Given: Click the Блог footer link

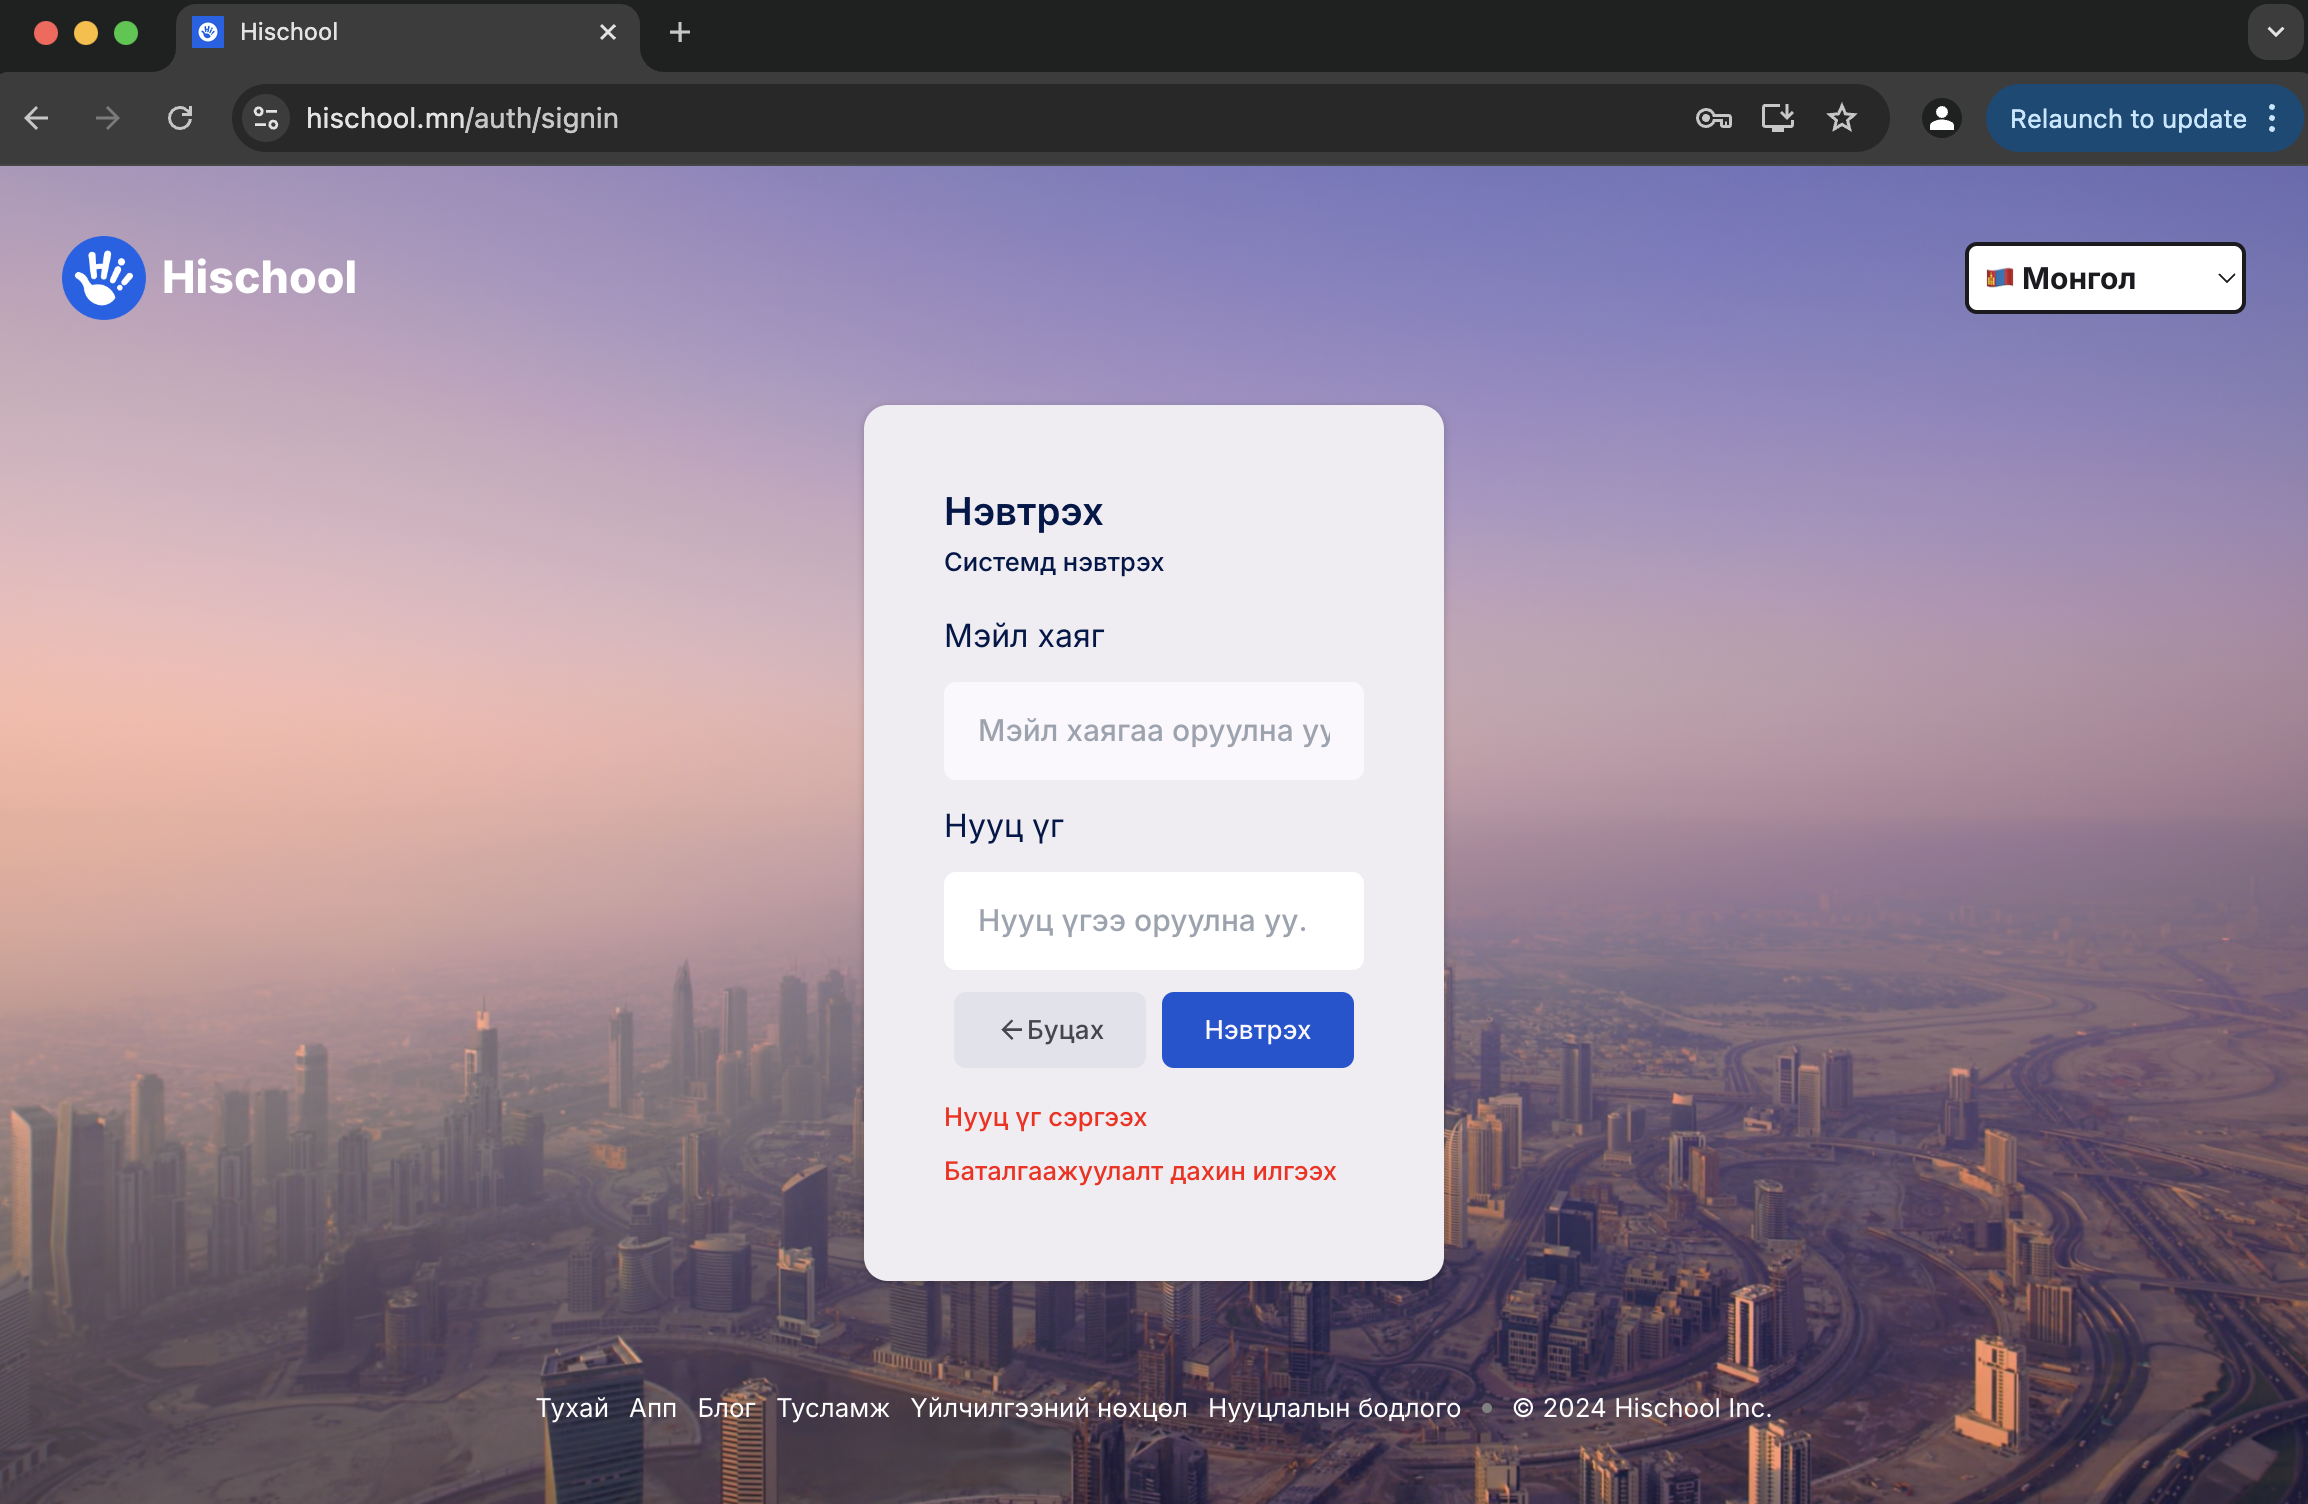Looking at the screenshot, I should [726, 1408].
